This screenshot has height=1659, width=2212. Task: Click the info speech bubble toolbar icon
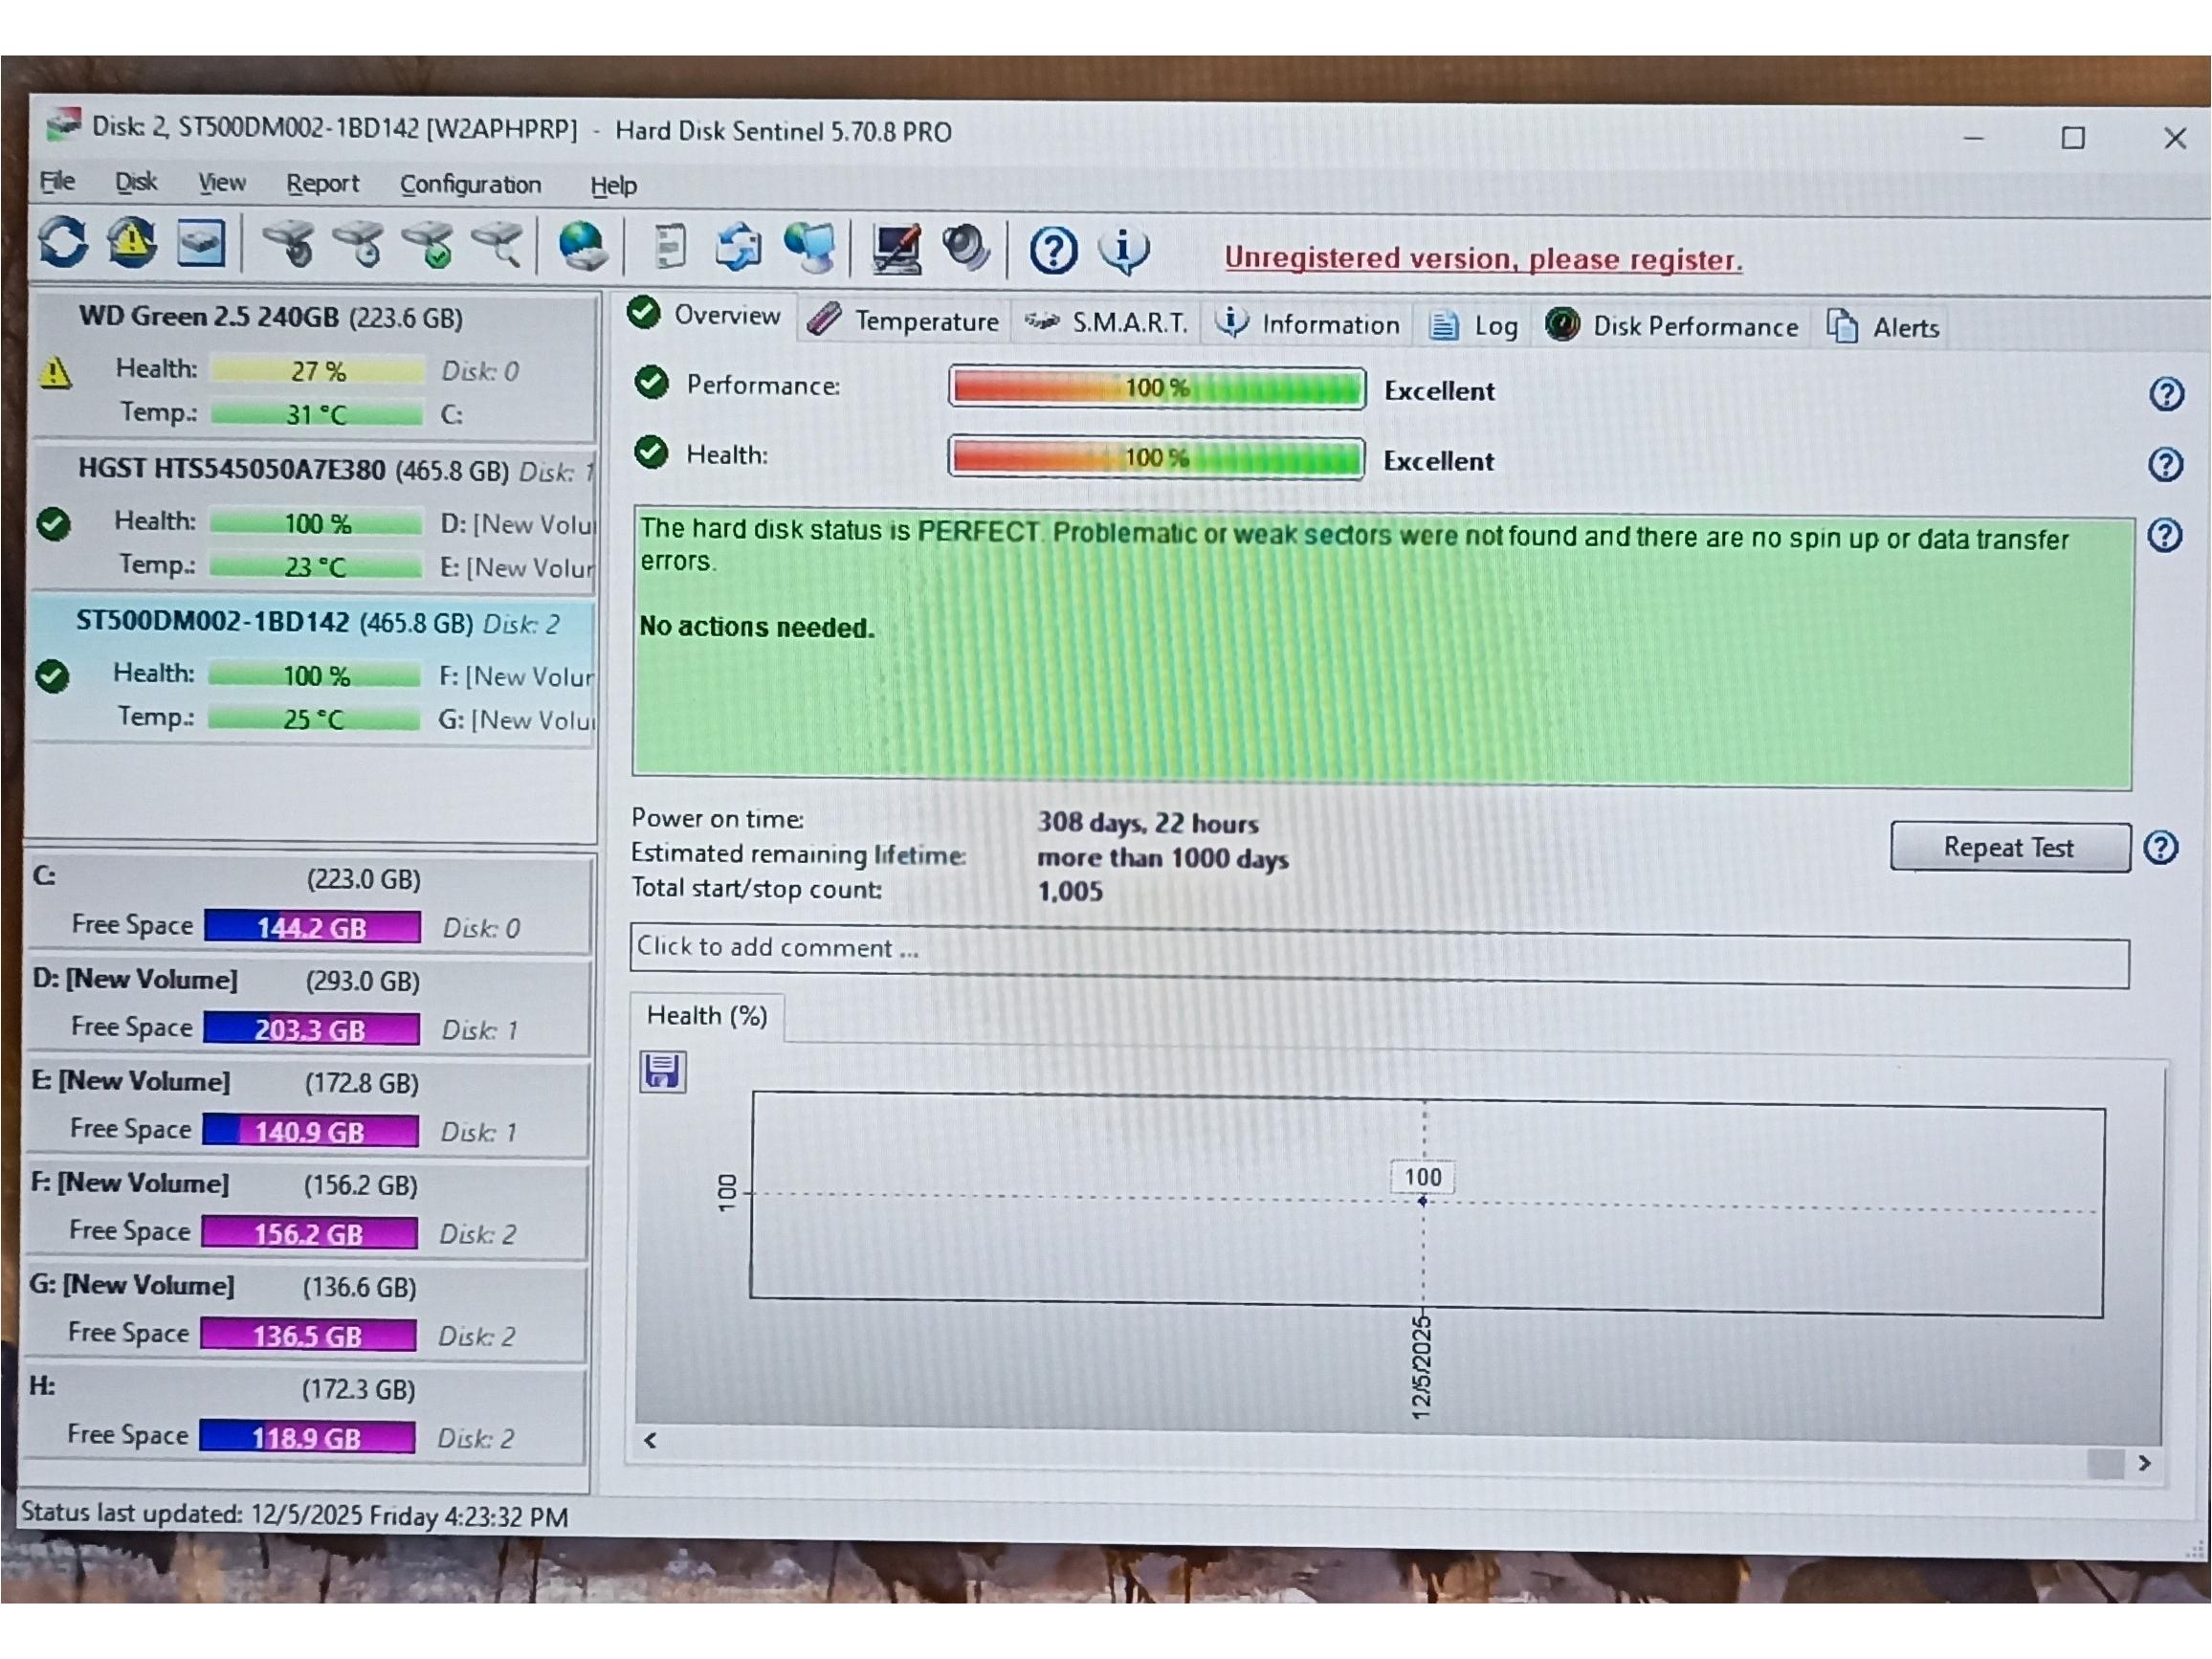[x=1123, y=250]
